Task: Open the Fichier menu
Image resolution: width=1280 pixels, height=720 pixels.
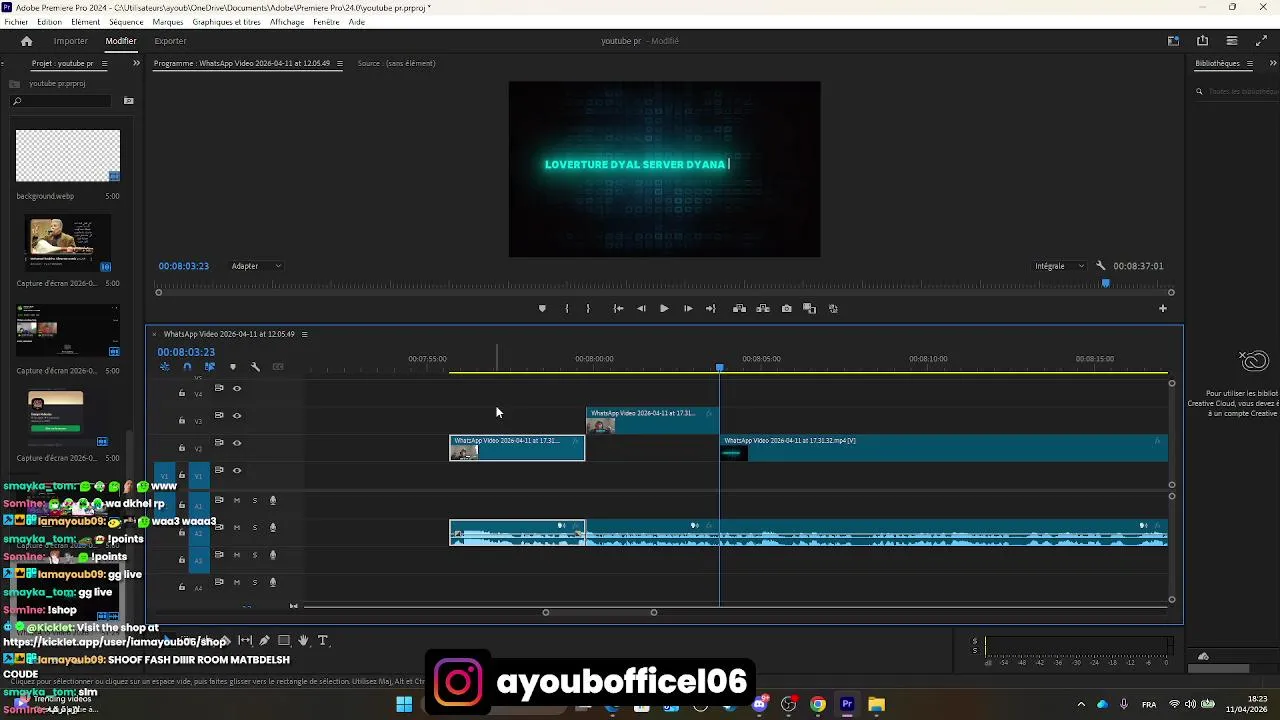Action: coord(16,22)
